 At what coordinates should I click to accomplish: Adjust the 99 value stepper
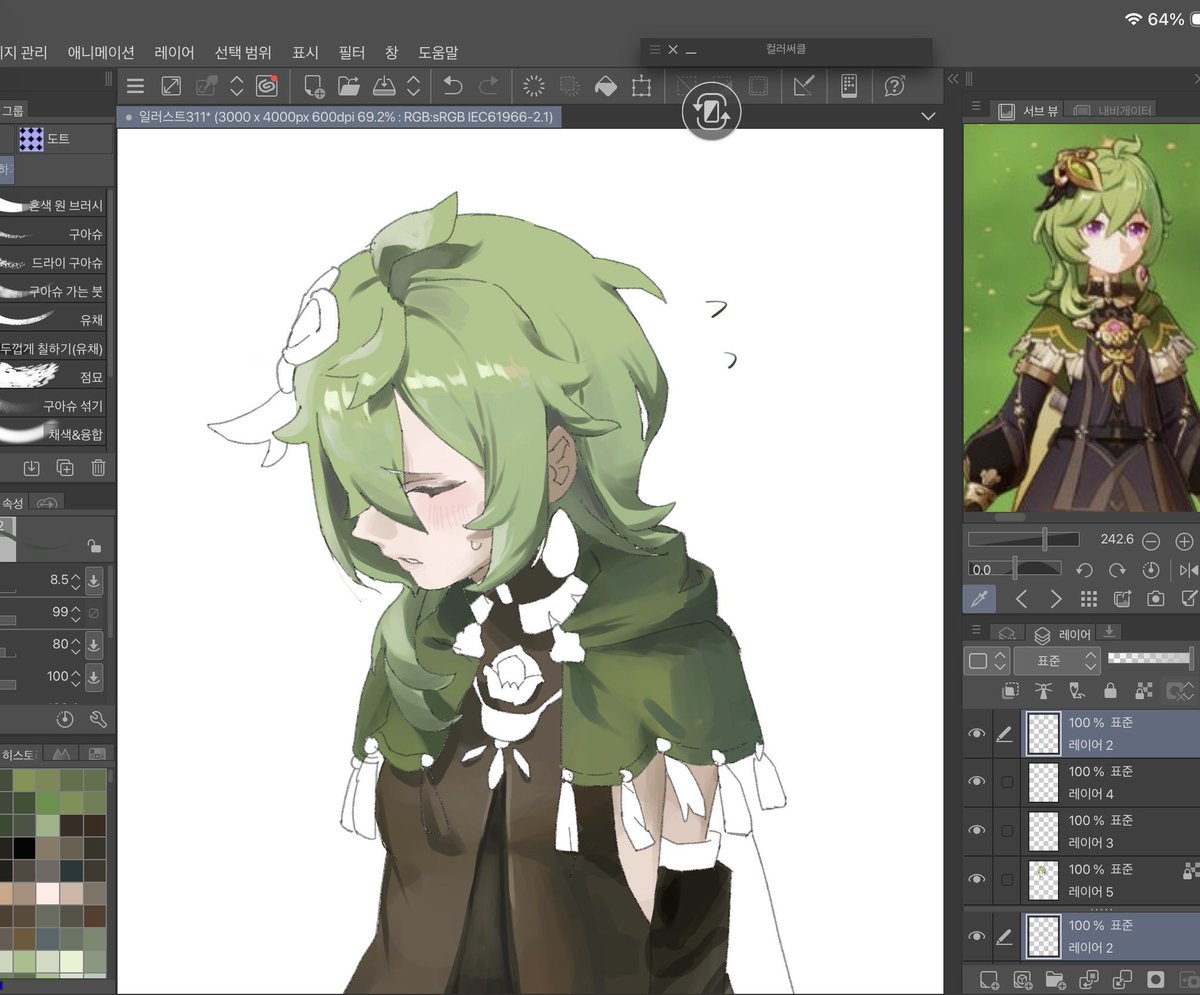[76, 612]
